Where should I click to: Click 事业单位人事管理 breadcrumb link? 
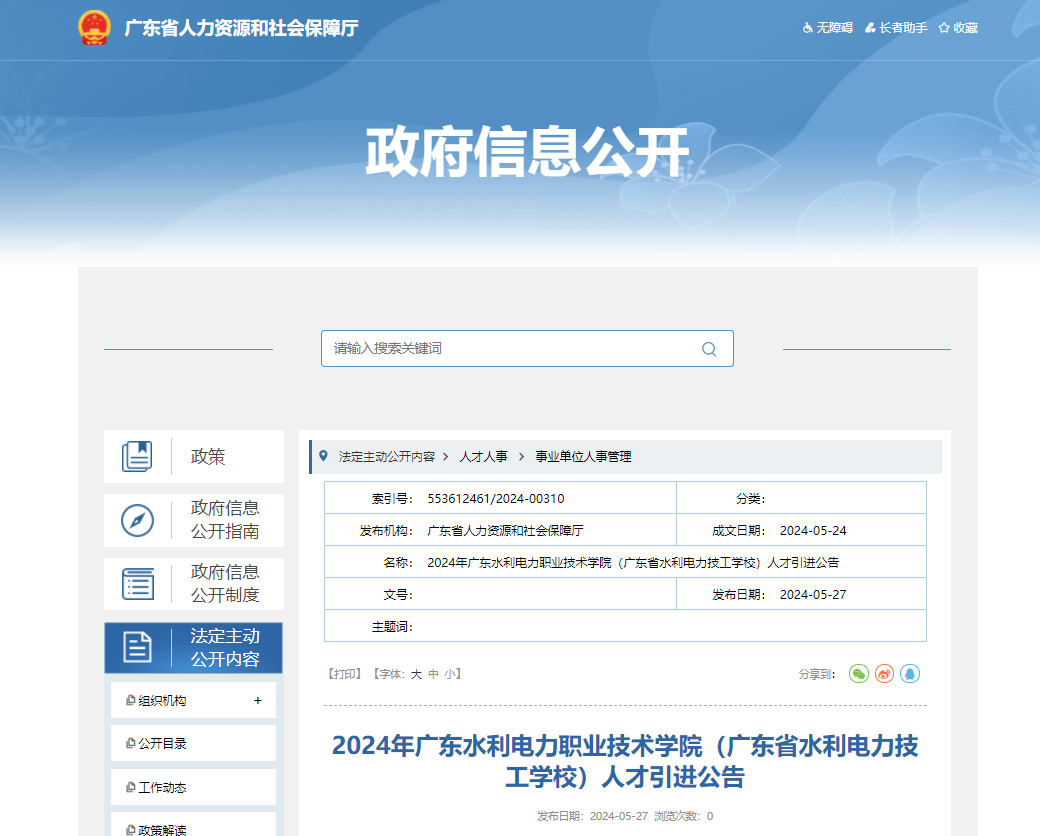coord(583,457)
